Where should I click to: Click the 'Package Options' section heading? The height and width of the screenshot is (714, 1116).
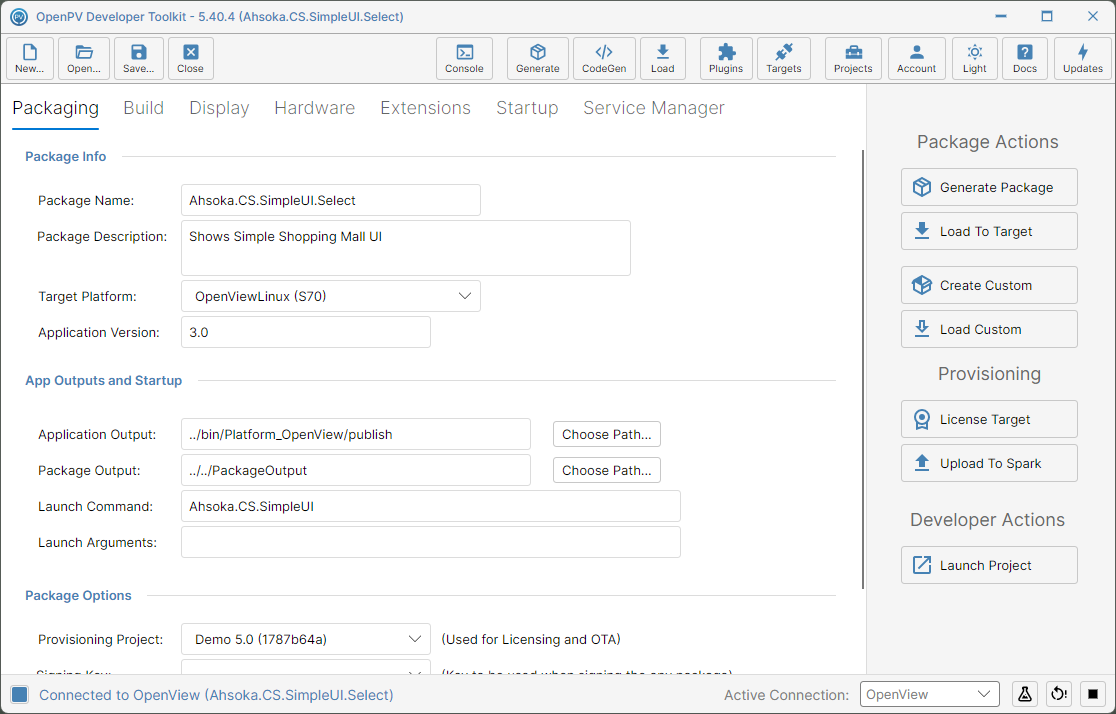tap(78, 596)
